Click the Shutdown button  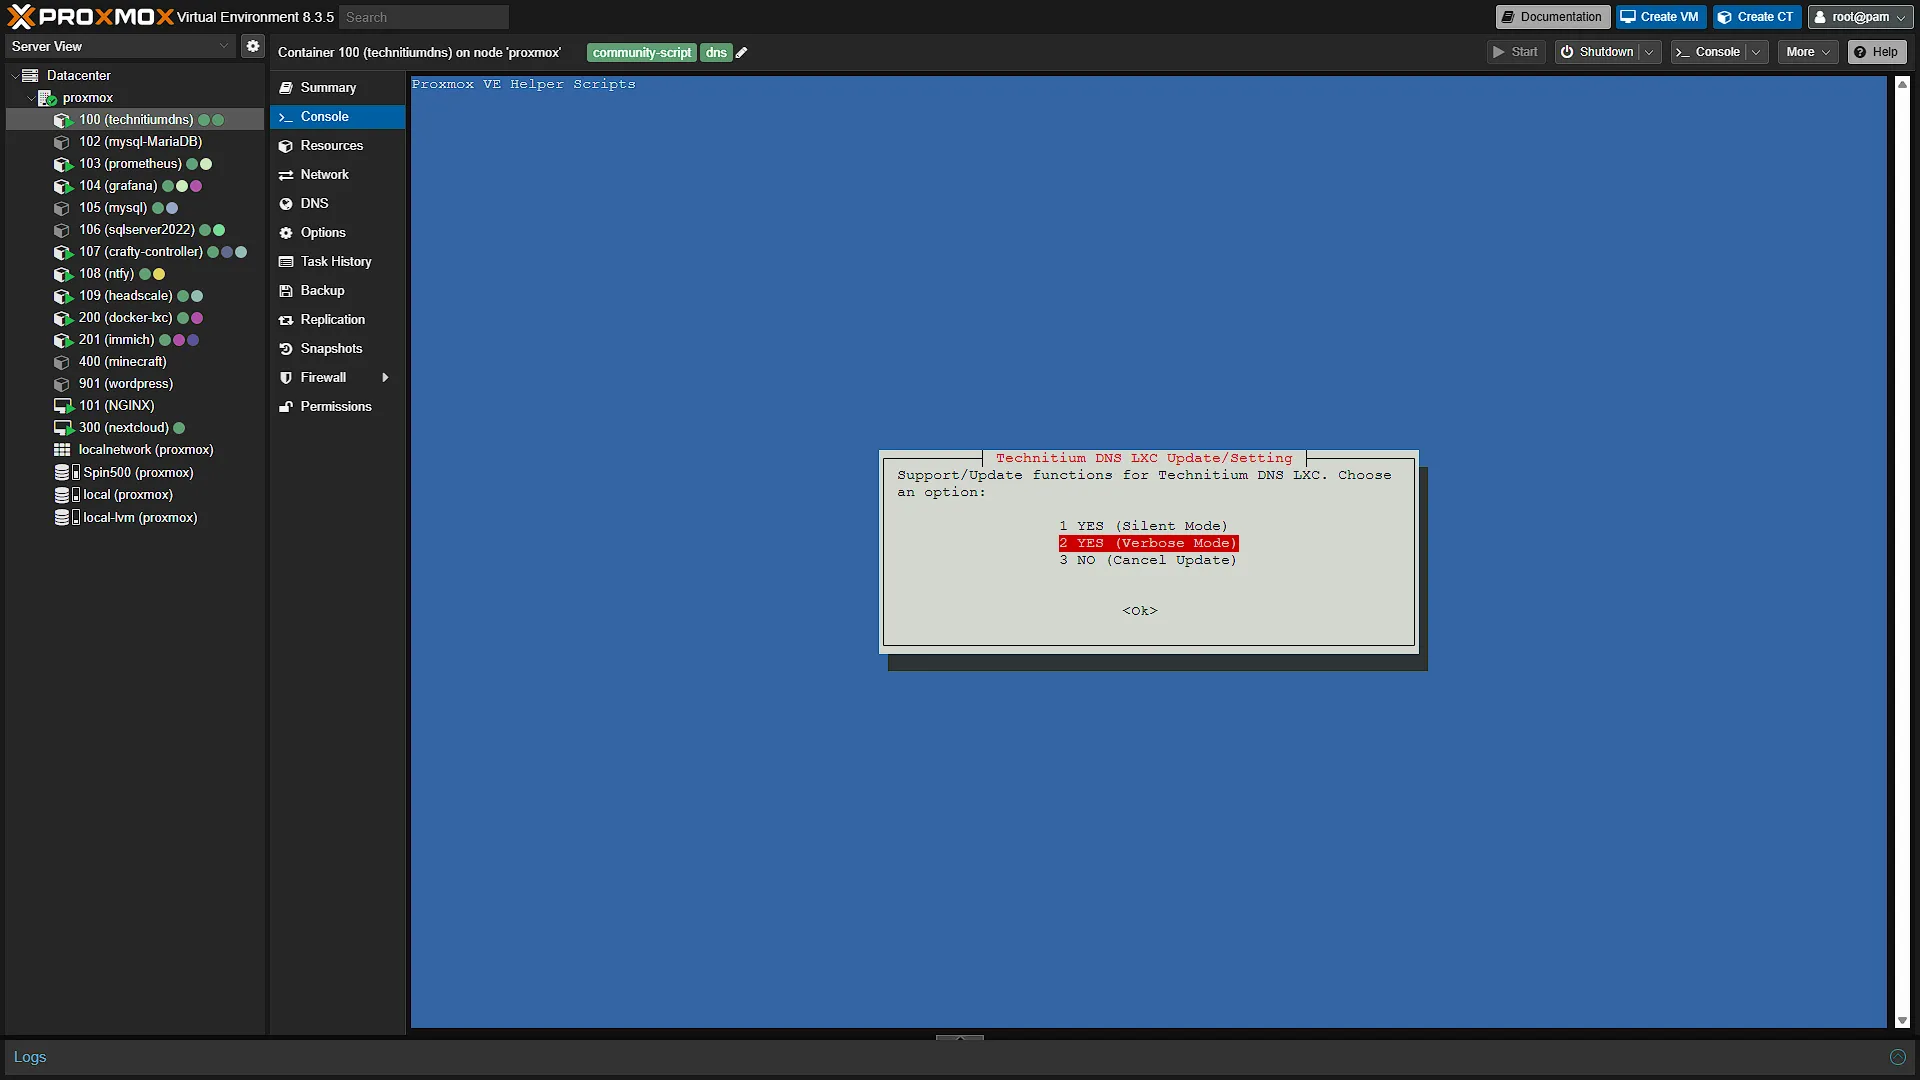click(1597, 52)
